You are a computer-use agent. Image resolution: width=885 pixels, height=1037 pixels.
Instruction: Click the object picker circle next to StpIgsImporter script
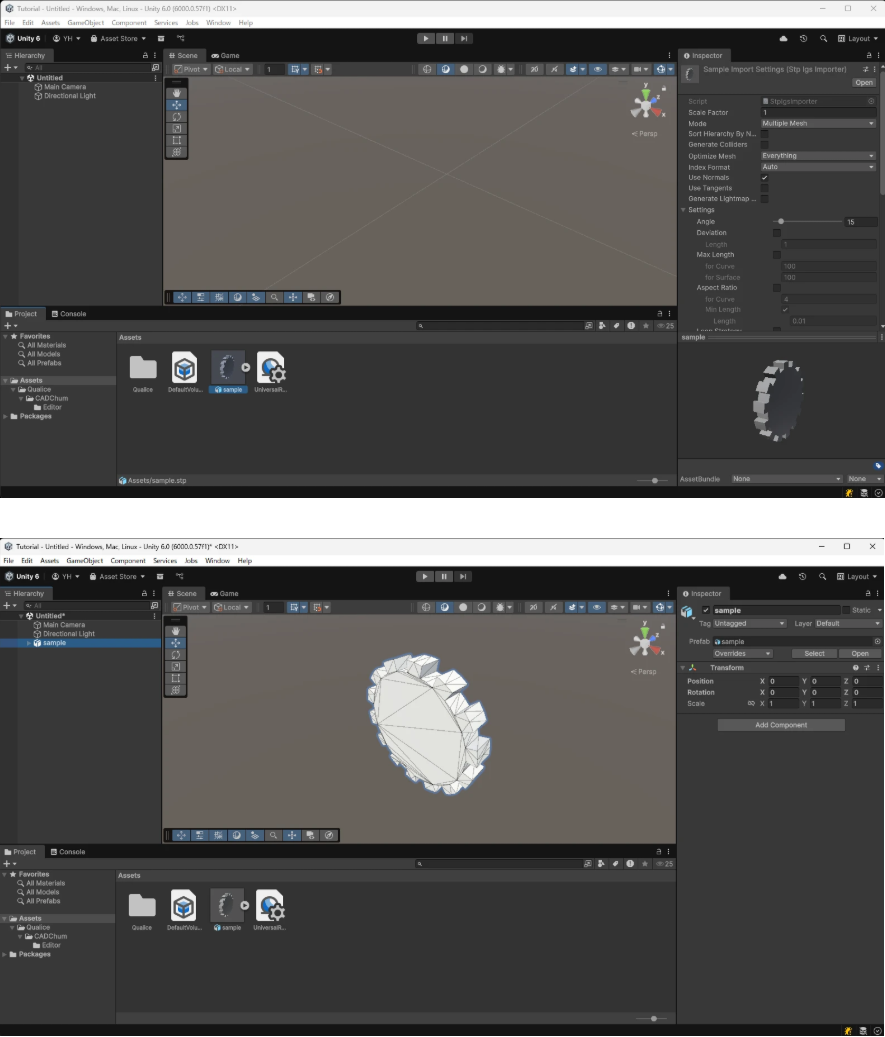click(x=871, y=101)
